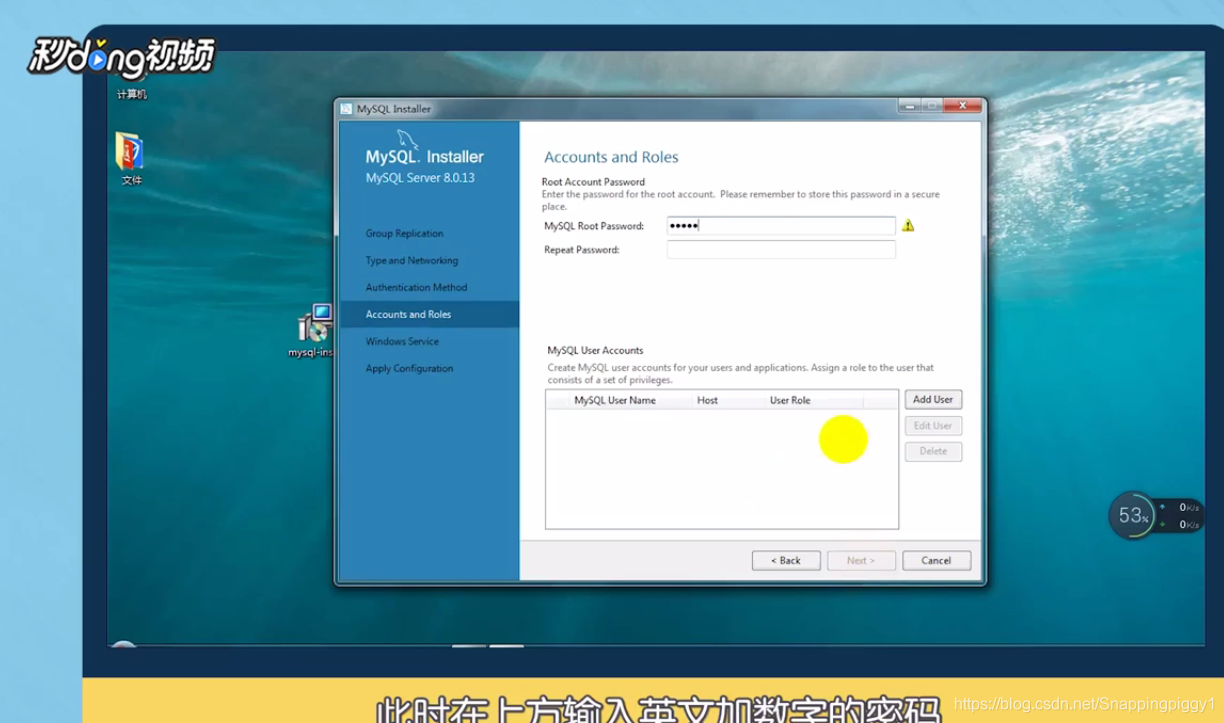Click the 53% memory usage widget

coord(1132,516)
